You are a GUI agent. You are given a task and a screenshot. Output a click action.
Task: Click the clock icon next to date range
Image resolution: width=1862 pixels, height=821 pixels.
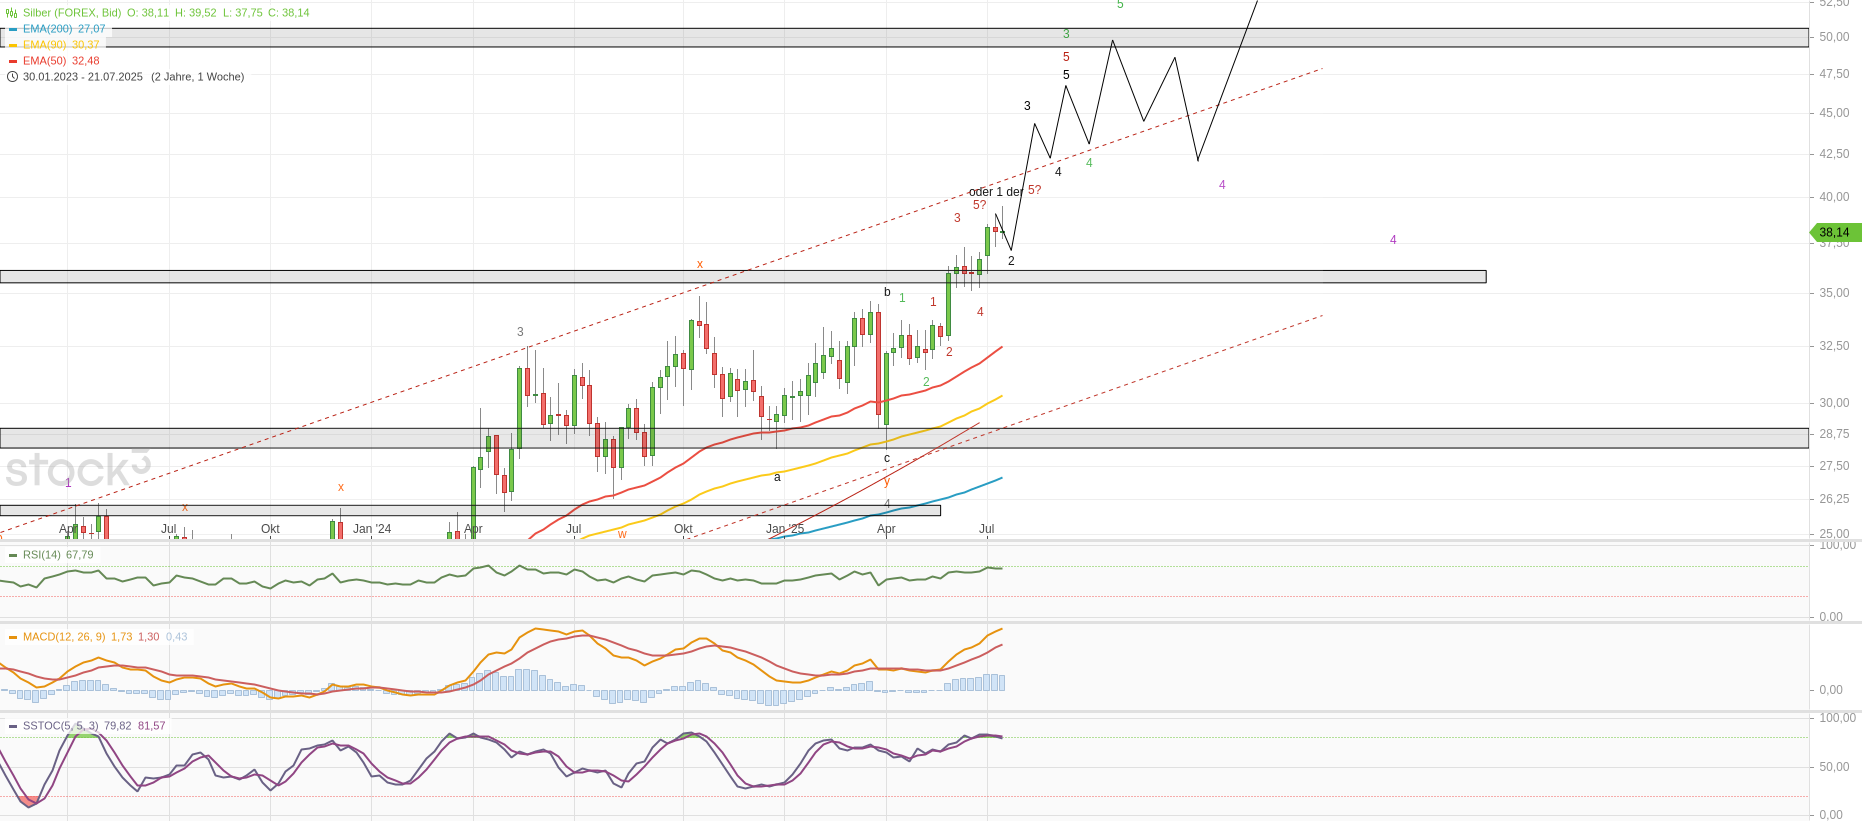pos(12,77)
